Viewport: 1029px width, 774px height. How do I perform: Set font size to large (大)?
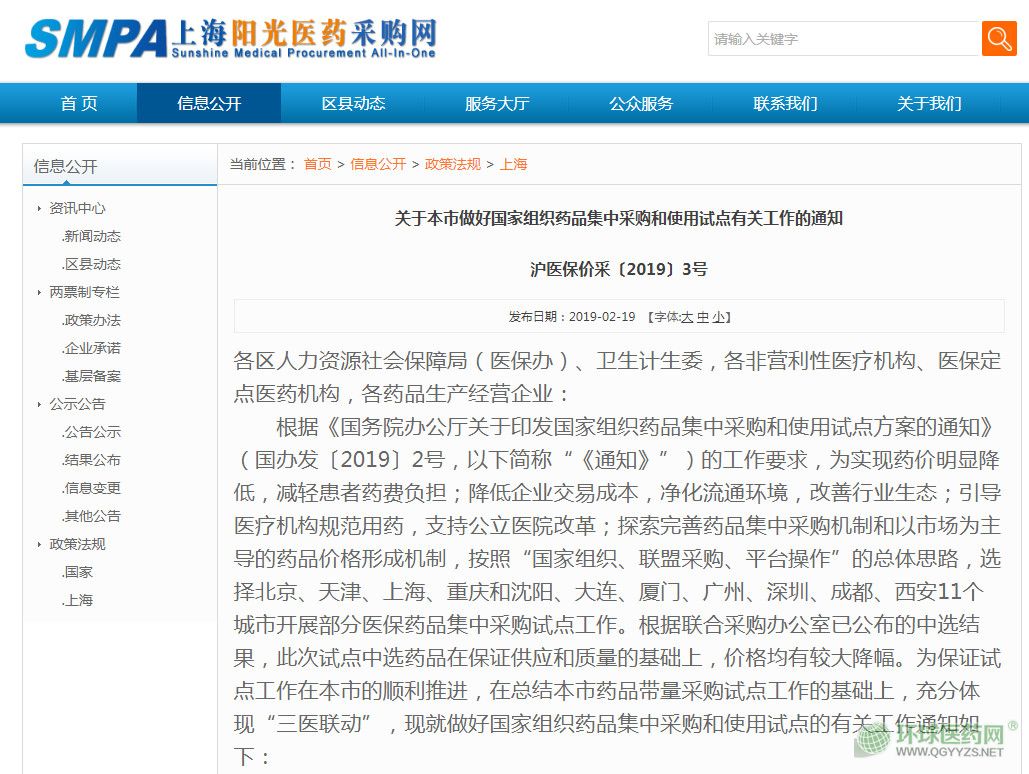click(687, 317)
